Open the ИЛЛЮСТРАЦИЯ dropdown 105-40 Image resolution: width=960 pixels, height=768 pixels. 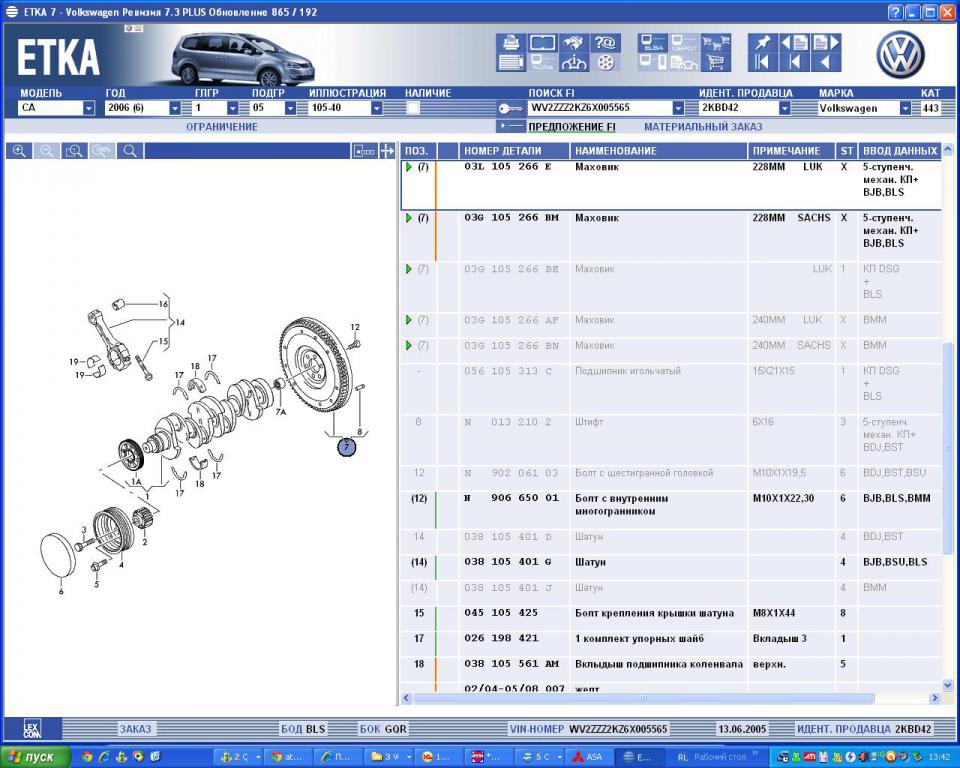click(x=377, y=108)
